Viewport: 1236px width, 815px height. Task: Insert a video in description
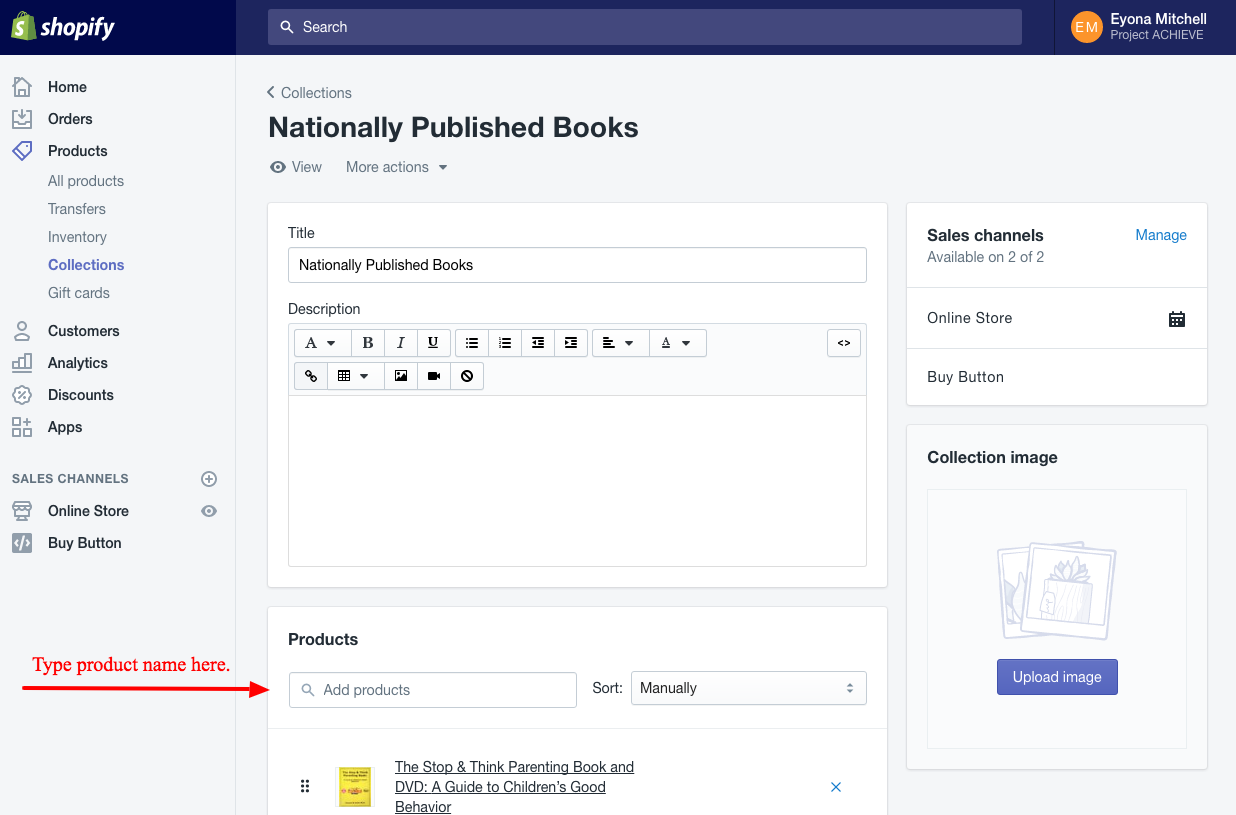click(x=434, y=376)
